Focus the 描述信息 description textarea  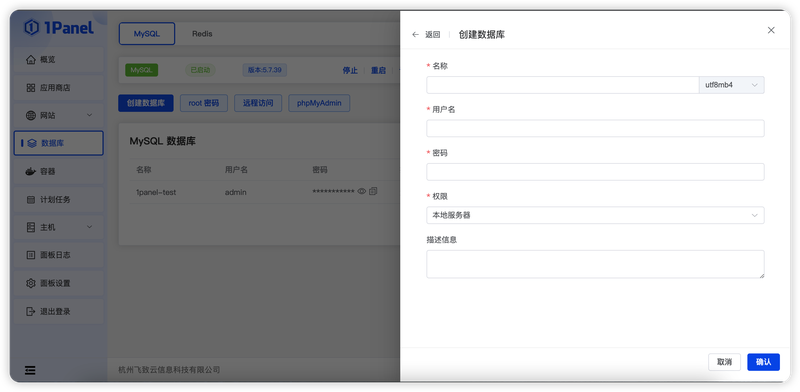(x=595, y=264)
